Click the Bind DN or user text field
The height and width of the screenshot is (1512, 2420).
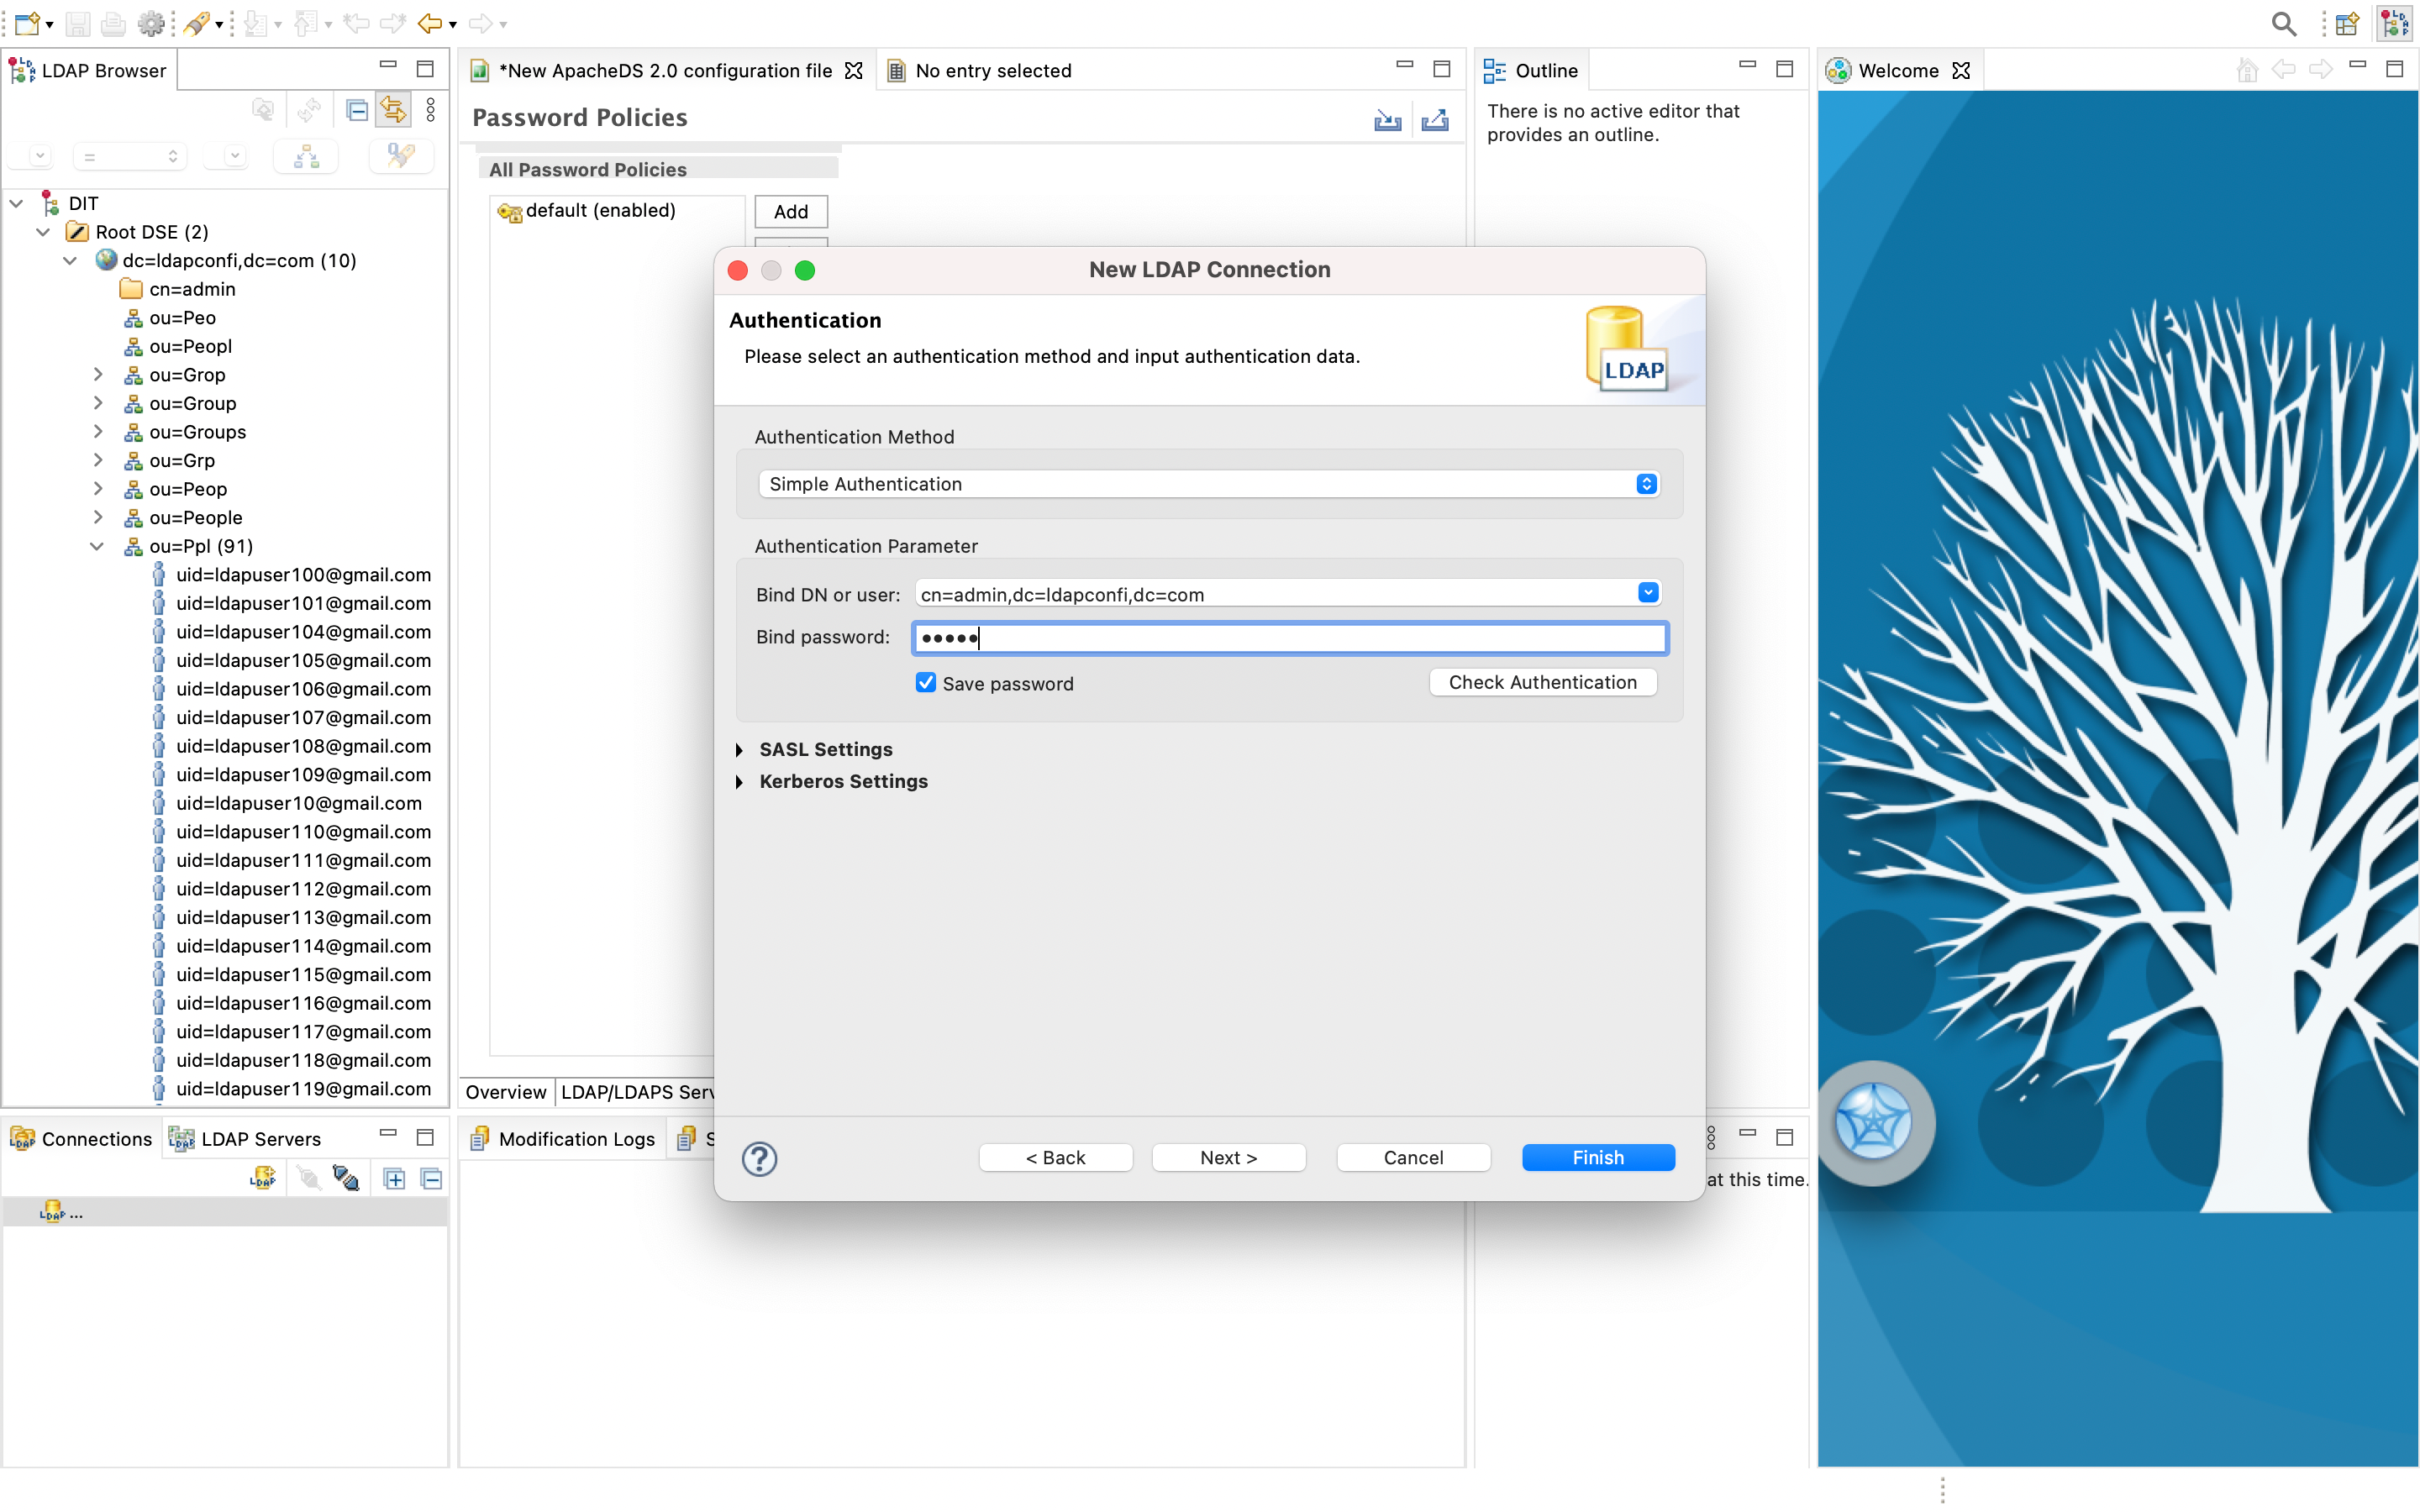pos(1275,594)
